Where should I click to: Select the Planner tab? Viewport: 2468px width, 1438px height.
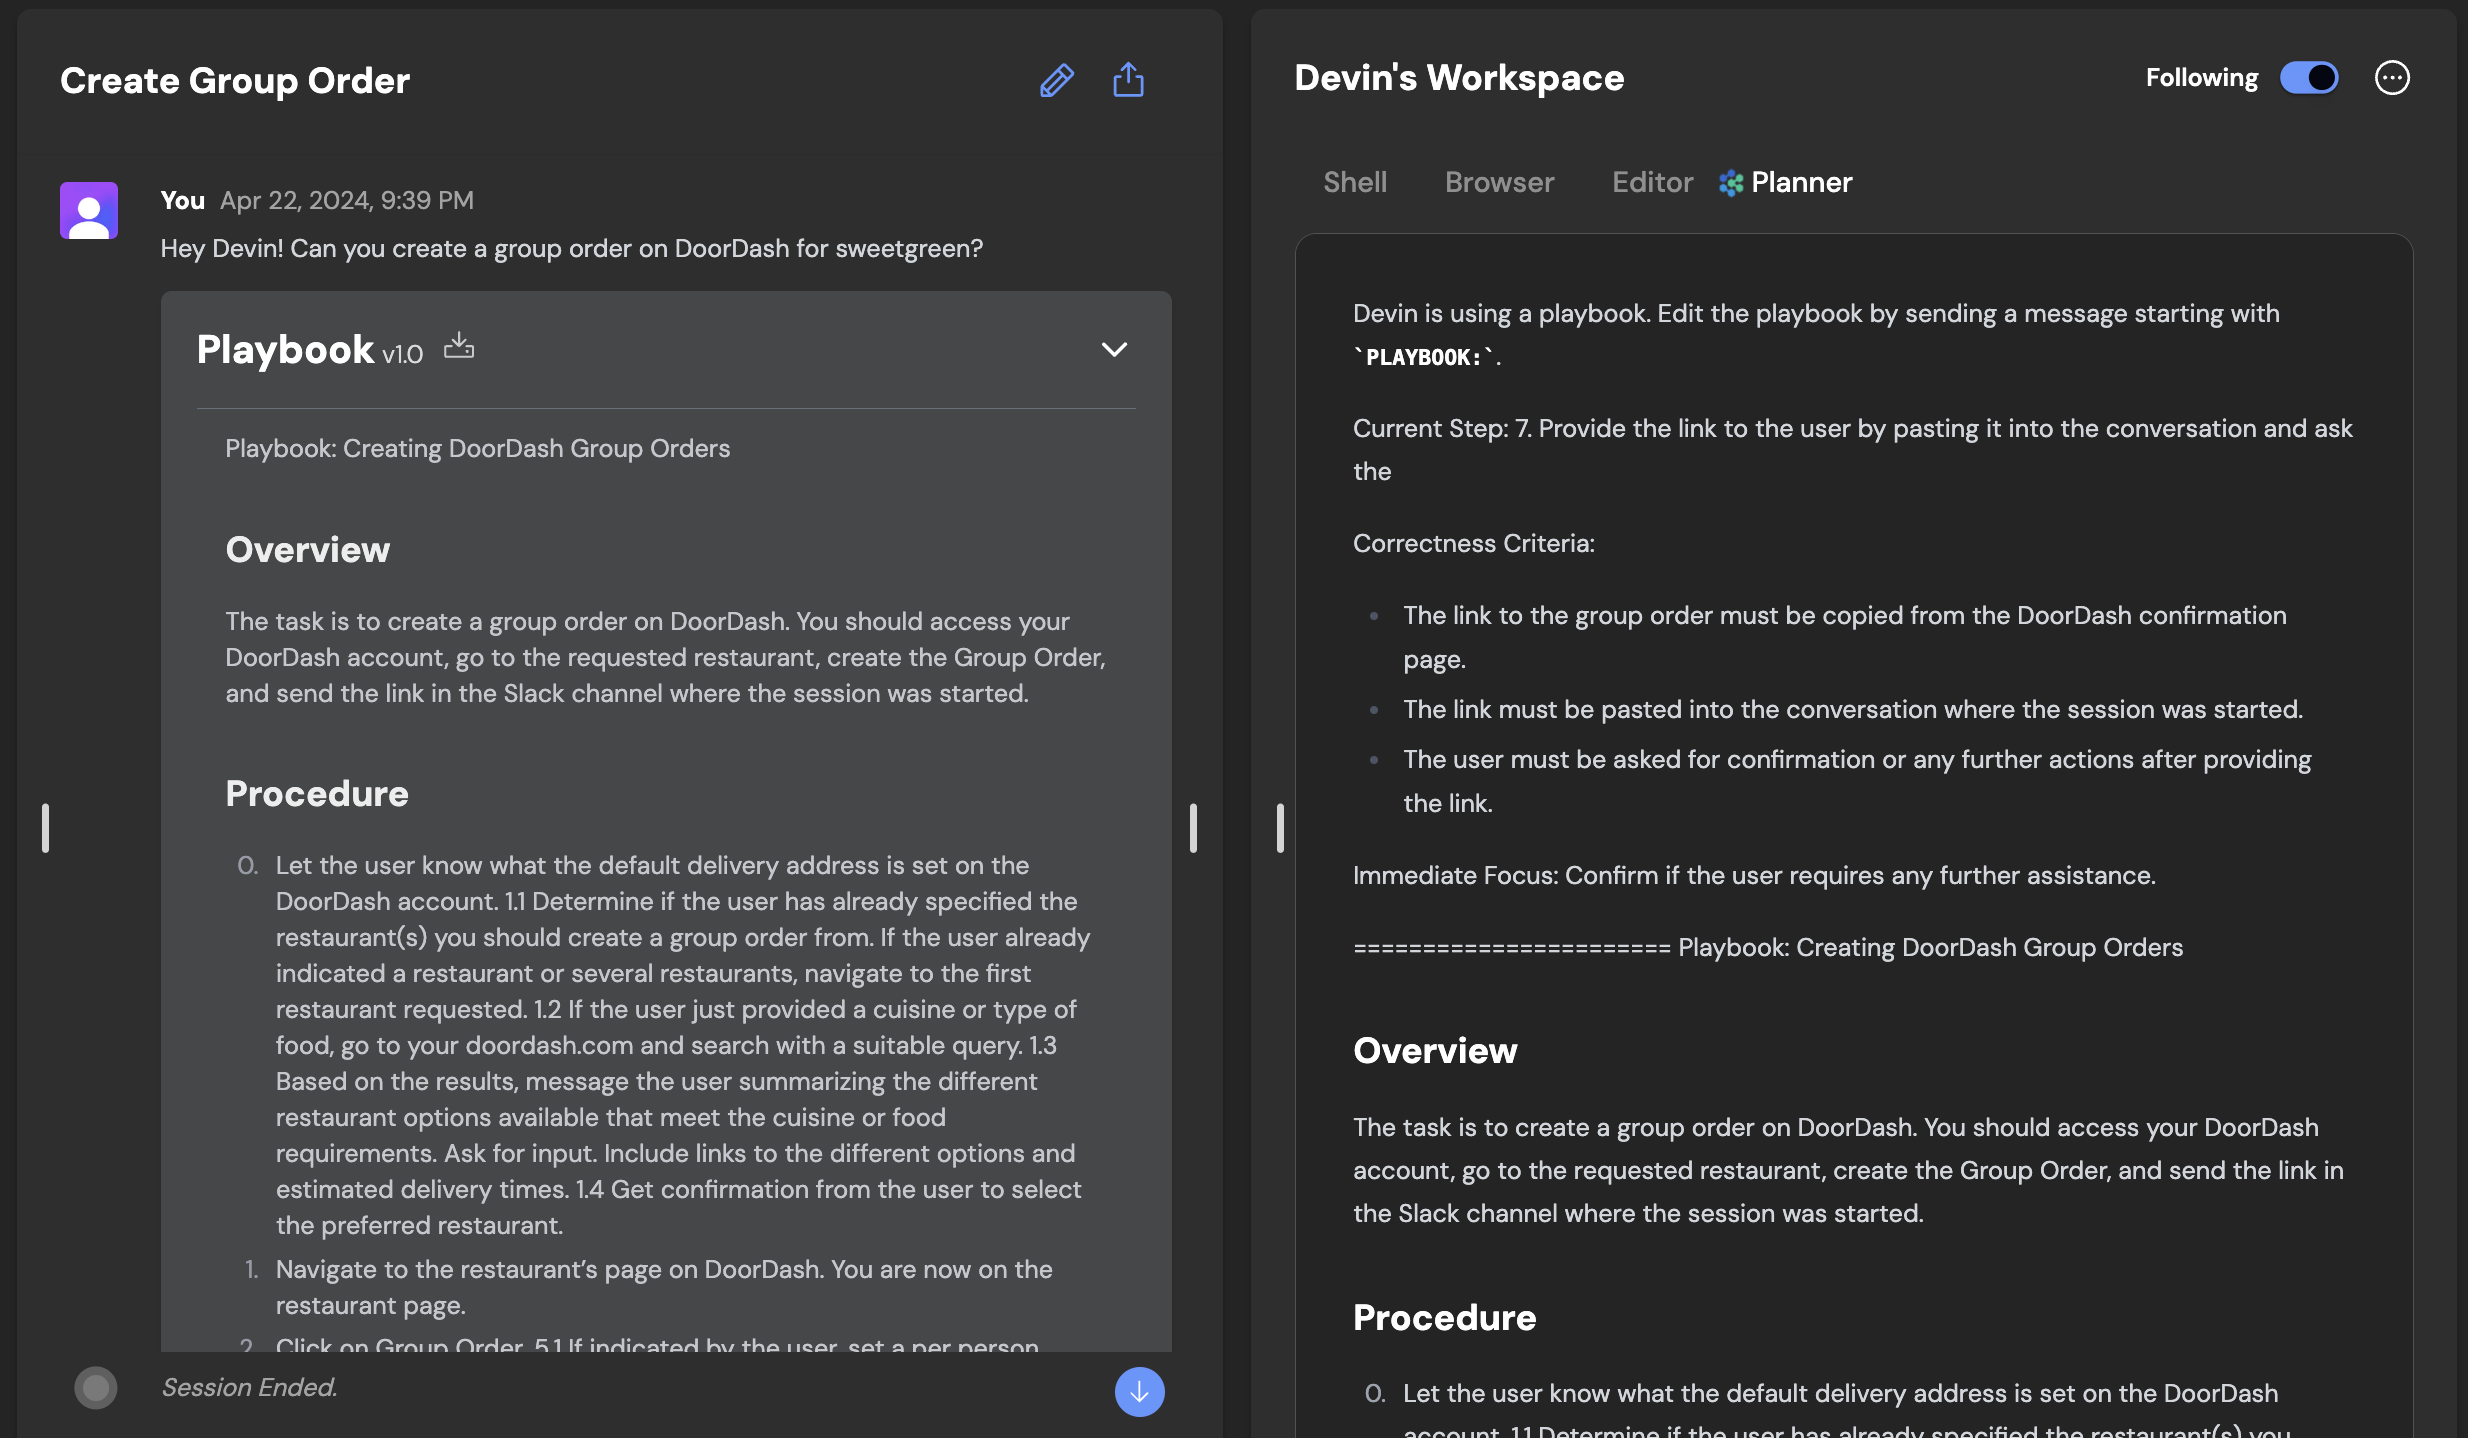pos(1801,182)
